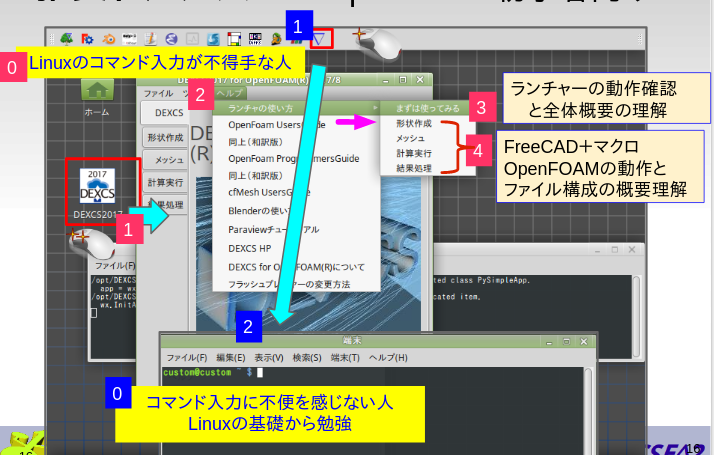This screenshot has height=455, width=714.
Task: Open 検索(S) menu in 端末 window
Action: [307, 358]
